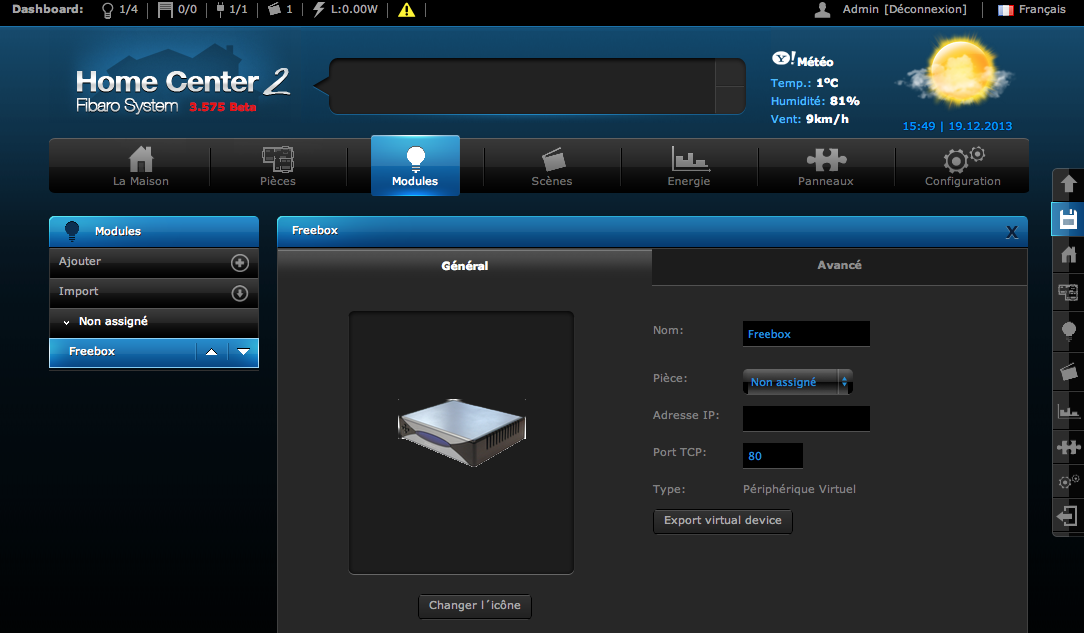Open the lightbulb 1/4 dashboard indicator
The height and width of the screenshot is (633, 1084).
point(119,10)
